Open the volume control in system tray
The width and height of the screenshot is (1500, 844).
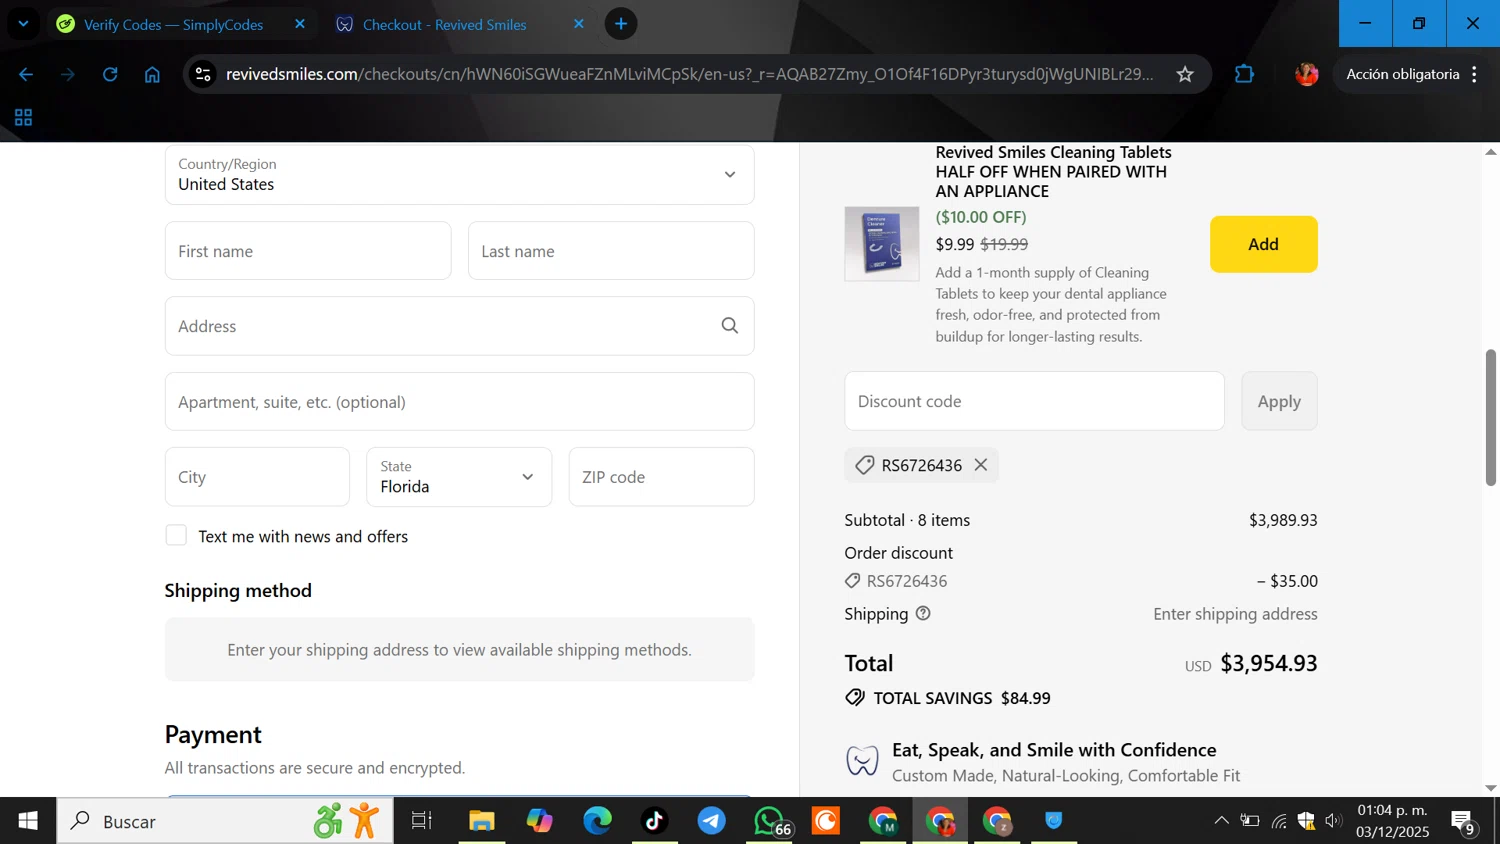point(1333,821)
